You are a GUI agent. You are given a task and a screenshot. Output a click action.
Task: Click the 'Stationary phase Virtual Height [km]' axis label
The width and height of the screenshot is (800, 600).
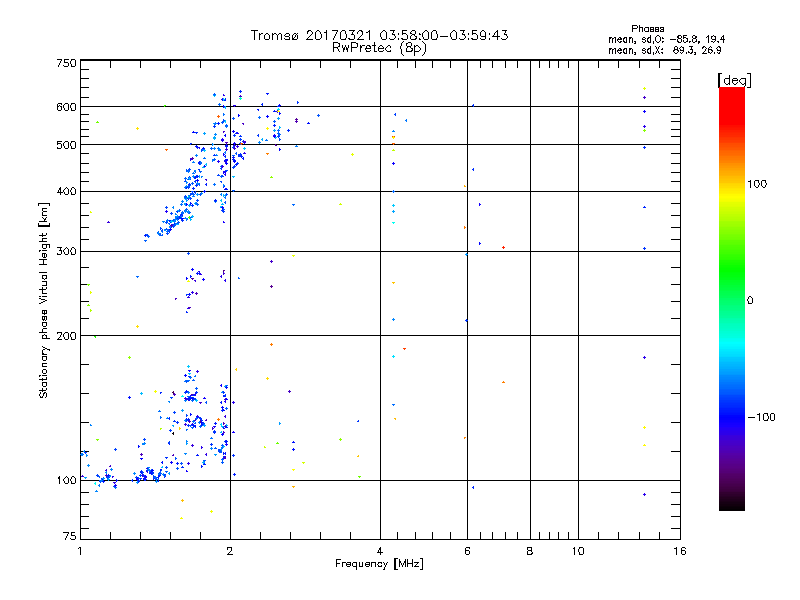point(44,301)
